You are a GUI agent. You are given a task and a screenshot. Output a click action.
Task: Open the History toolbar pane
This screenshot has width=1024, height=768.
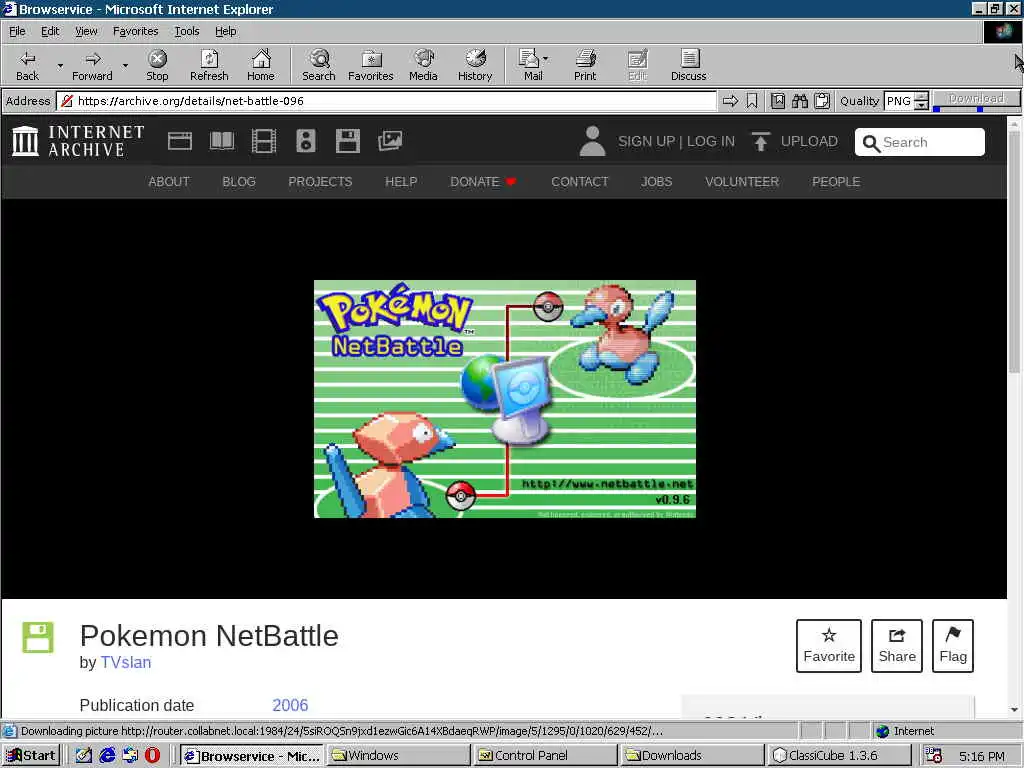475,65
